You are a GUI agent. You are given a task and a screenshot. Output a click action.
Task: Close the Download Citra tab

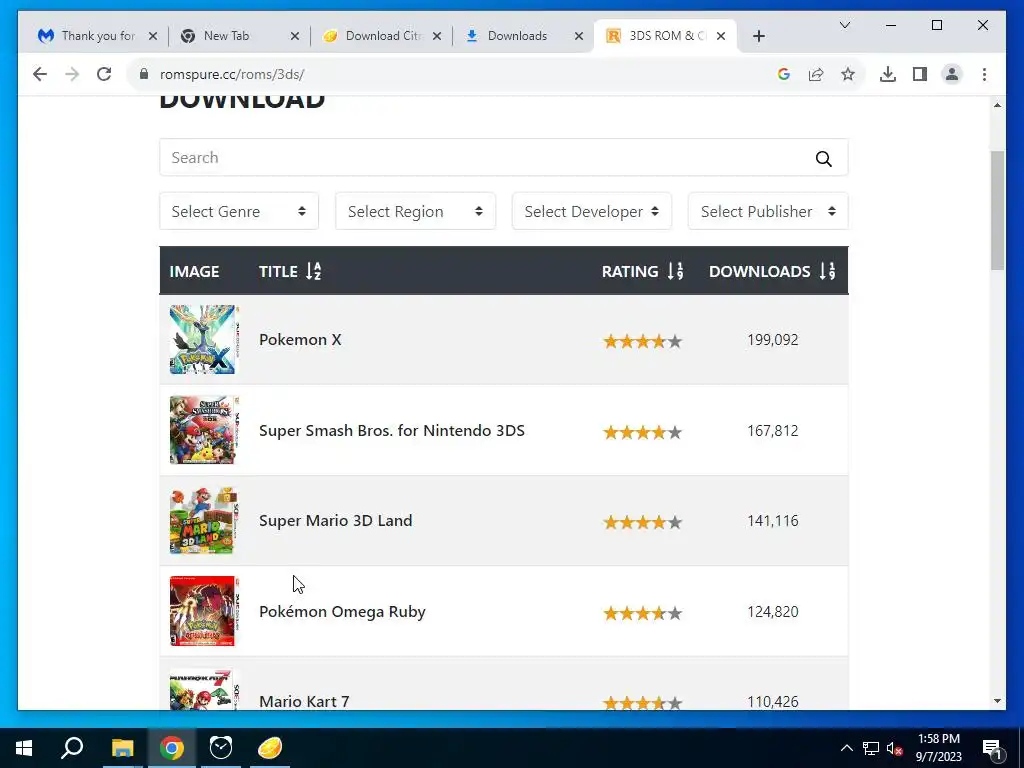click(437, 36)
